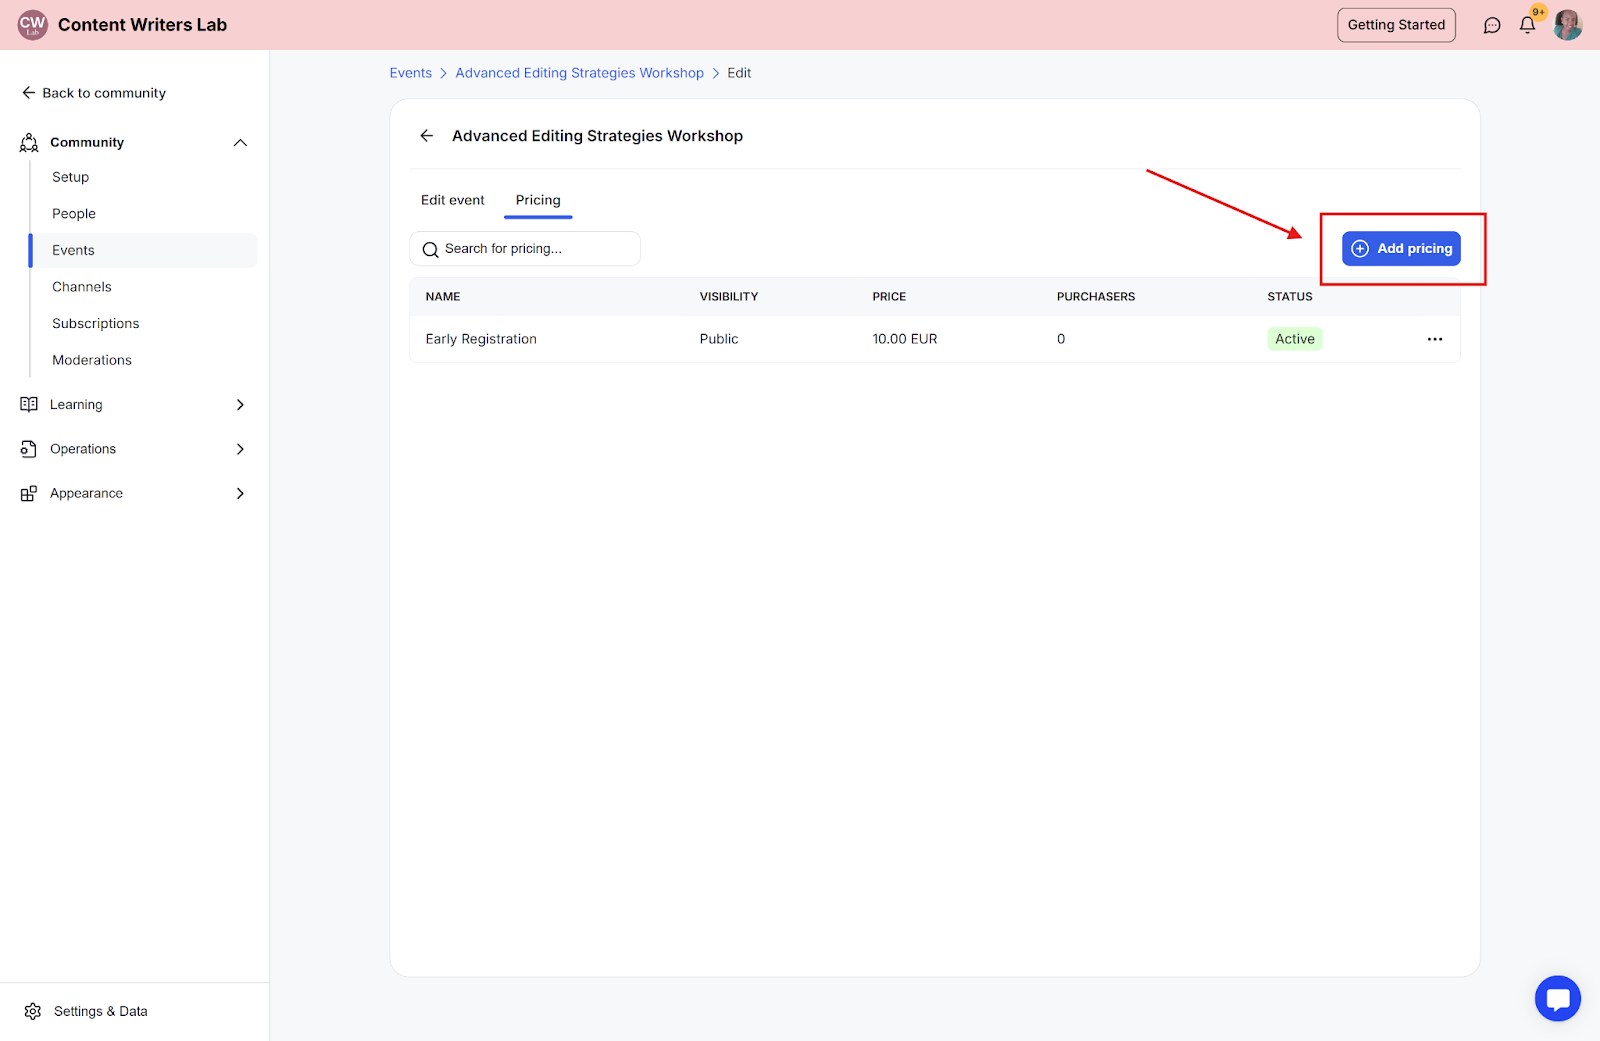Click the Add pricing button

(1401, 249)
